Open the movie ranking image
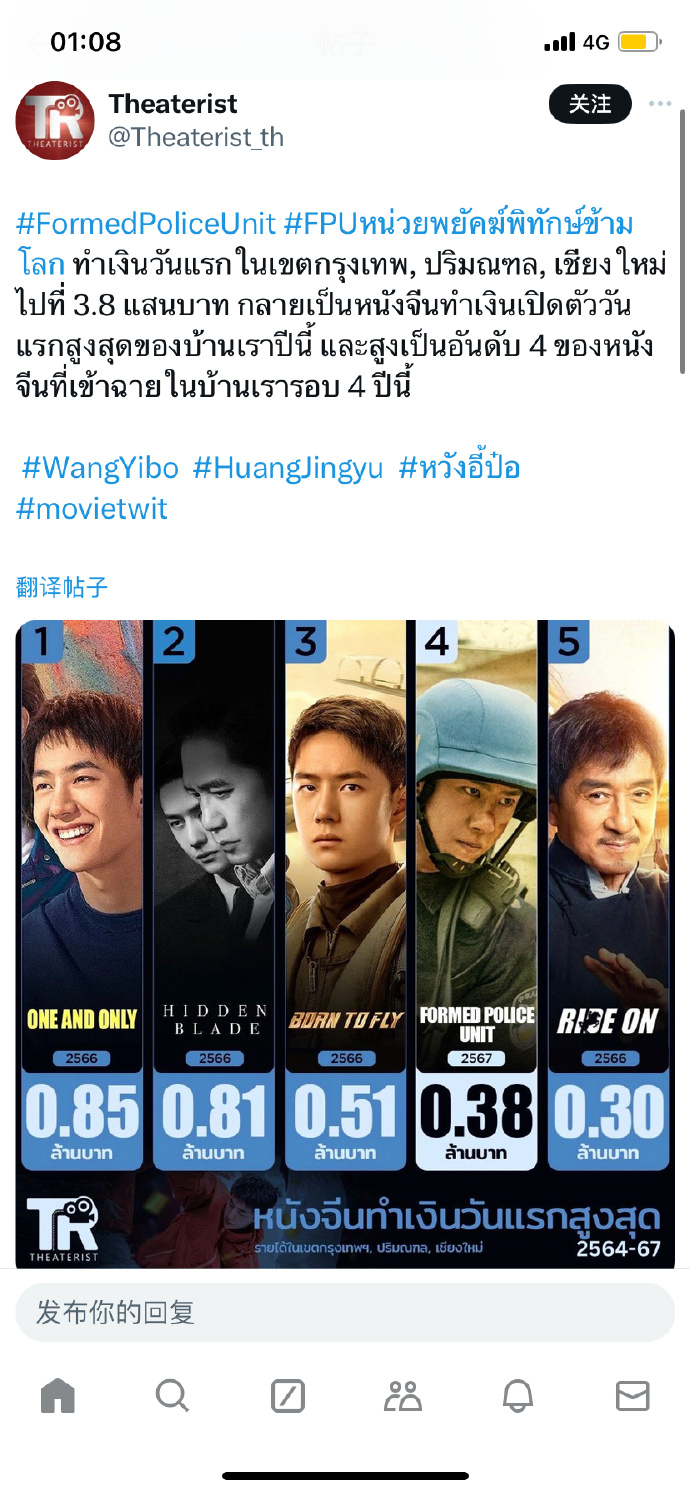The image size is (690, 1493). (x=345, y=945)
